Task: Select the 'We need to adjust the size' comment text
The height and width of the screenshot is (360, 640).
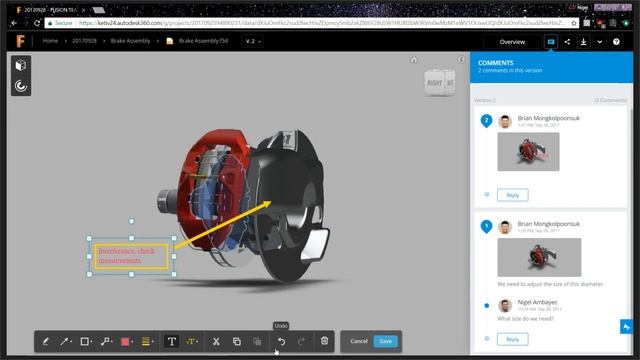Action: tap(550, 284)
